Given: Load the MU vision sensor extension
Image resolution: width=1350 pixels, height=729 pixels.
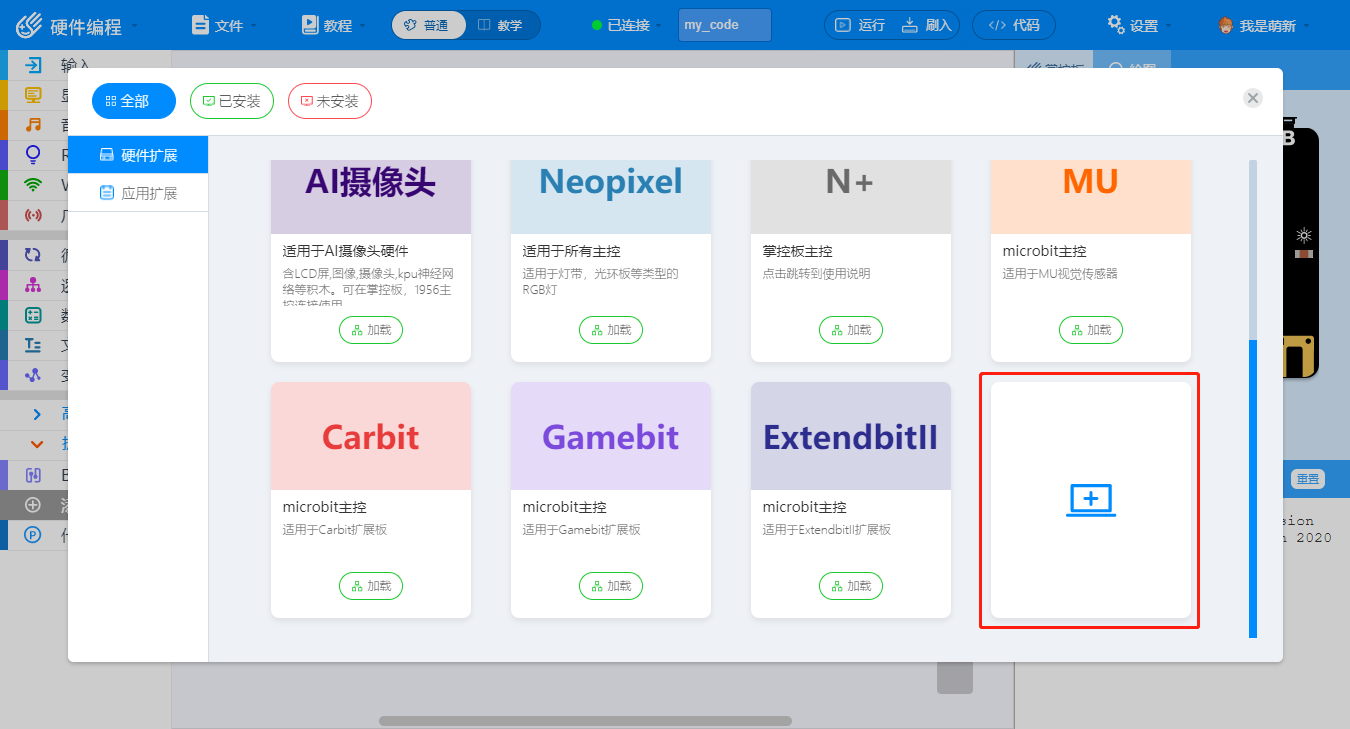Looking at the screenshot, I should 1091,330.
